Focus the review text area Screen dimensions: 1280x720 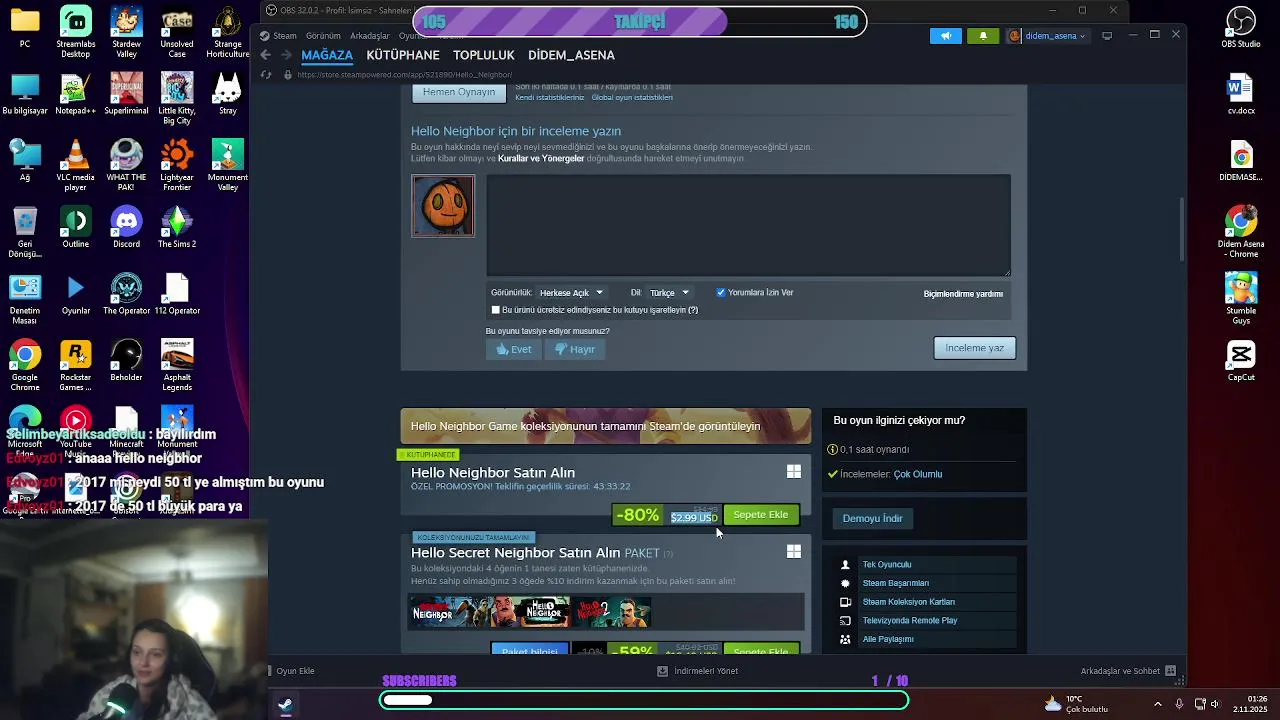point(748,225)
